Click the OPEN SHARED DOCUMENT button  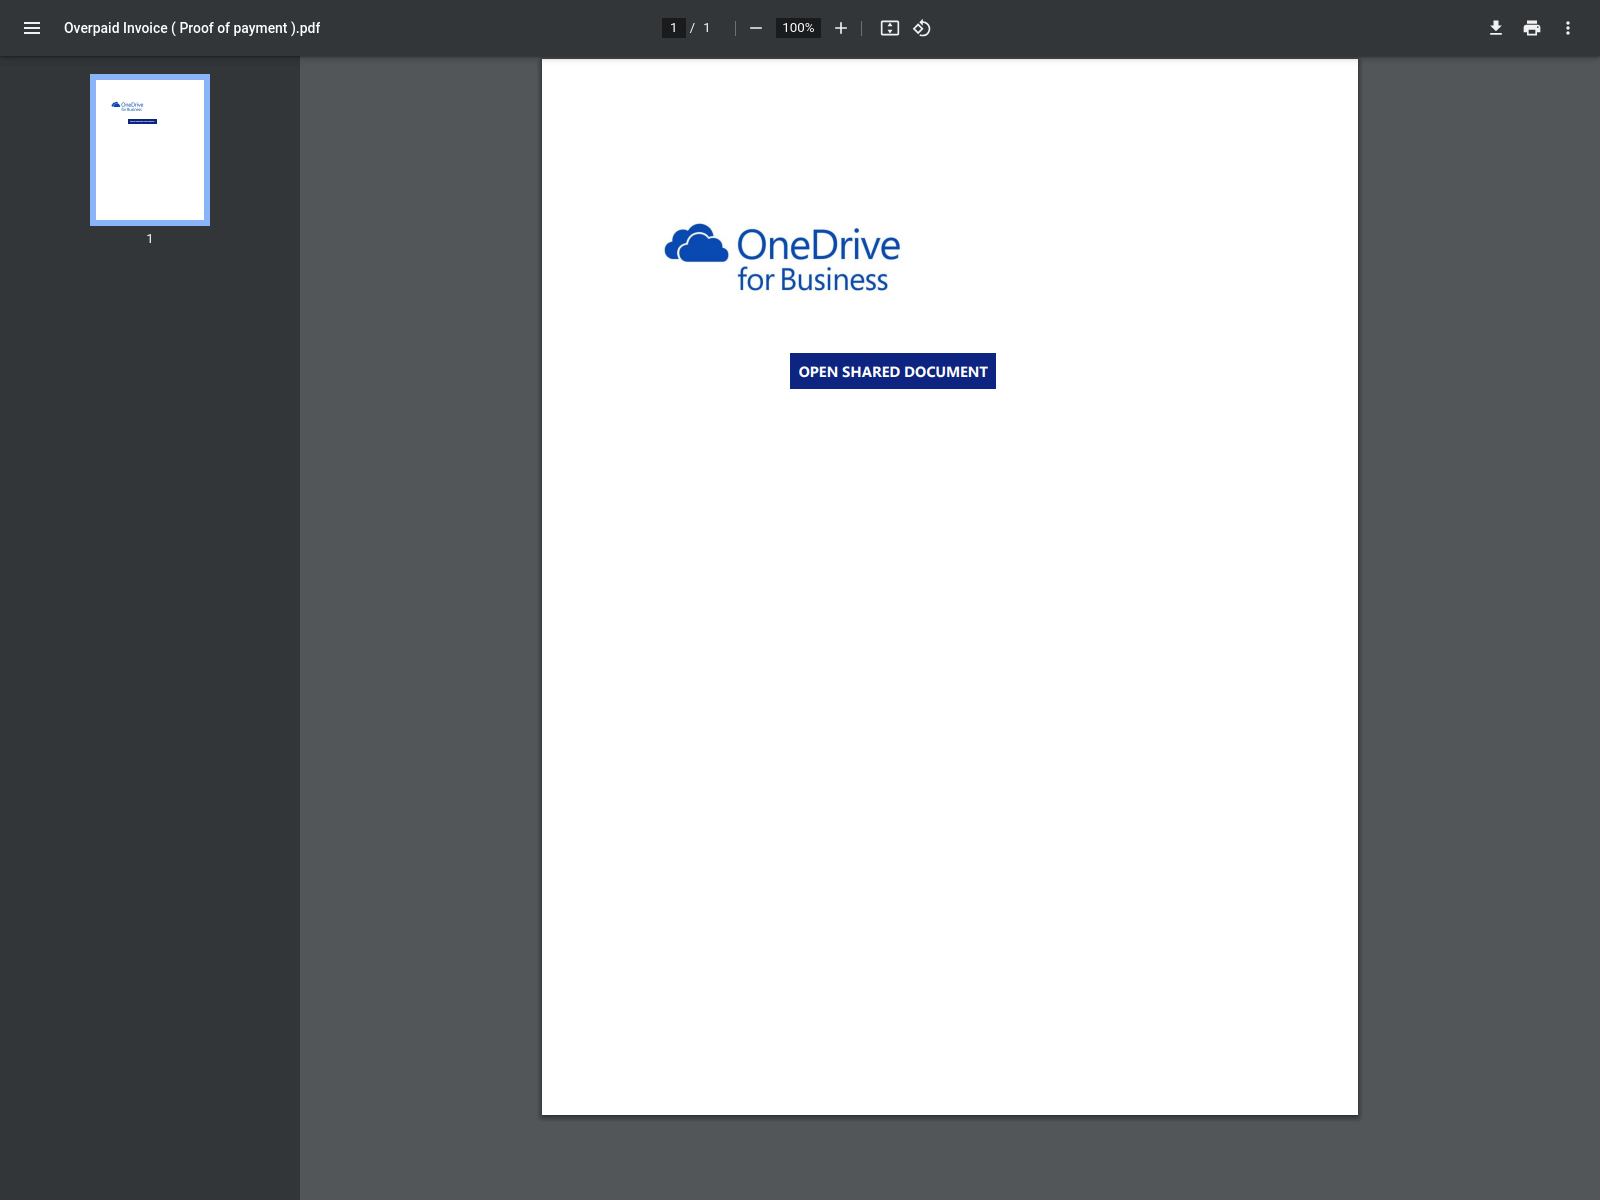893,371
